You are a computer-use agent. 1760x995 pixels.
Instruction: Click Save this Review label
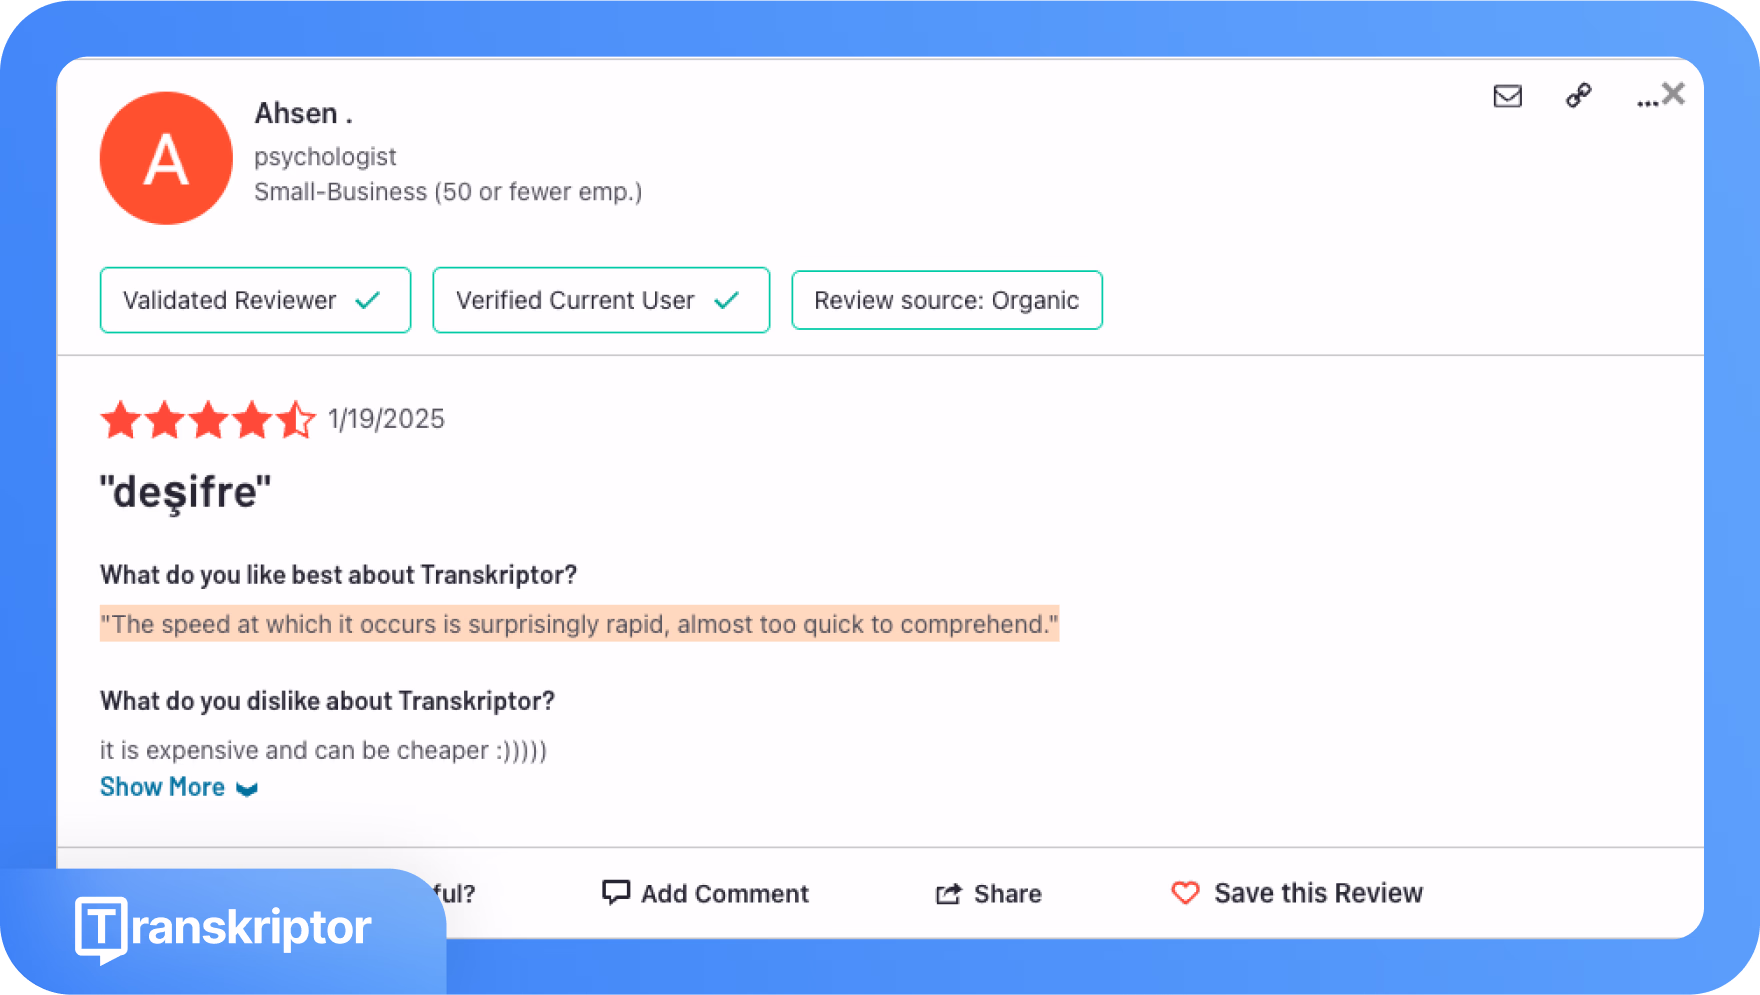1318,893
